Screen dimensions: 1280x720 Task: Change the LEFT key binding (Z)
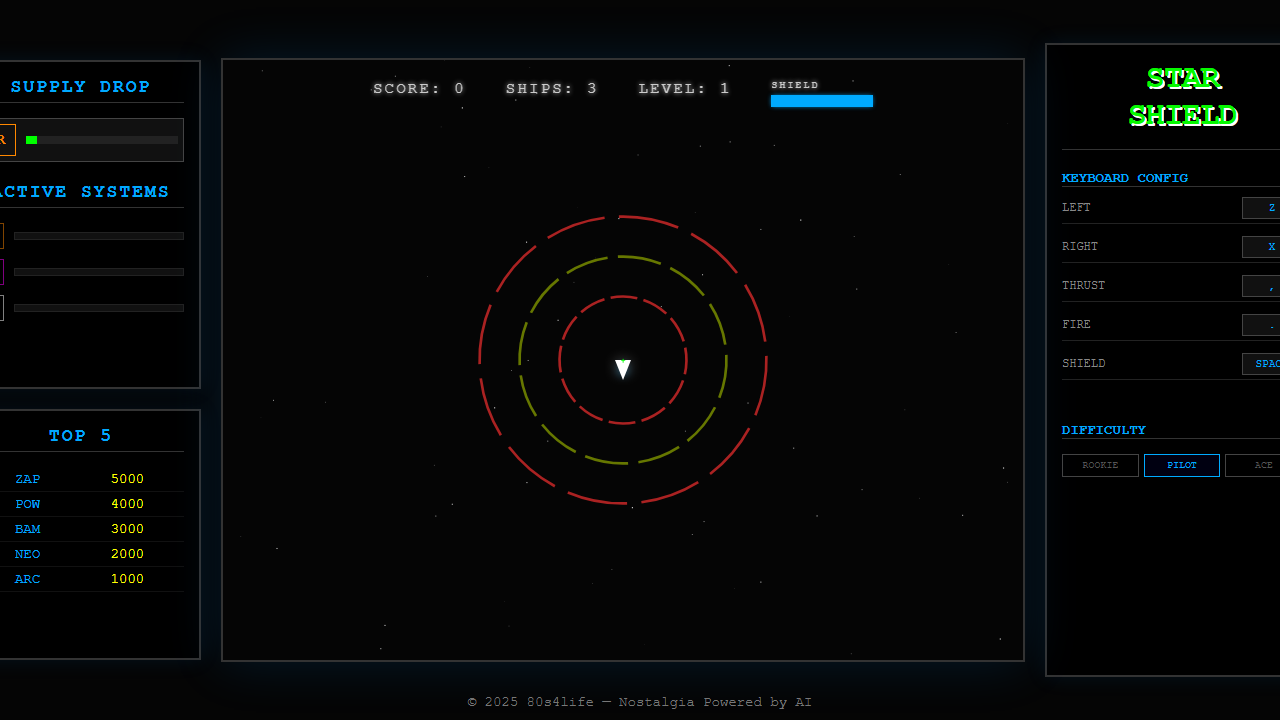point(1261,208)
